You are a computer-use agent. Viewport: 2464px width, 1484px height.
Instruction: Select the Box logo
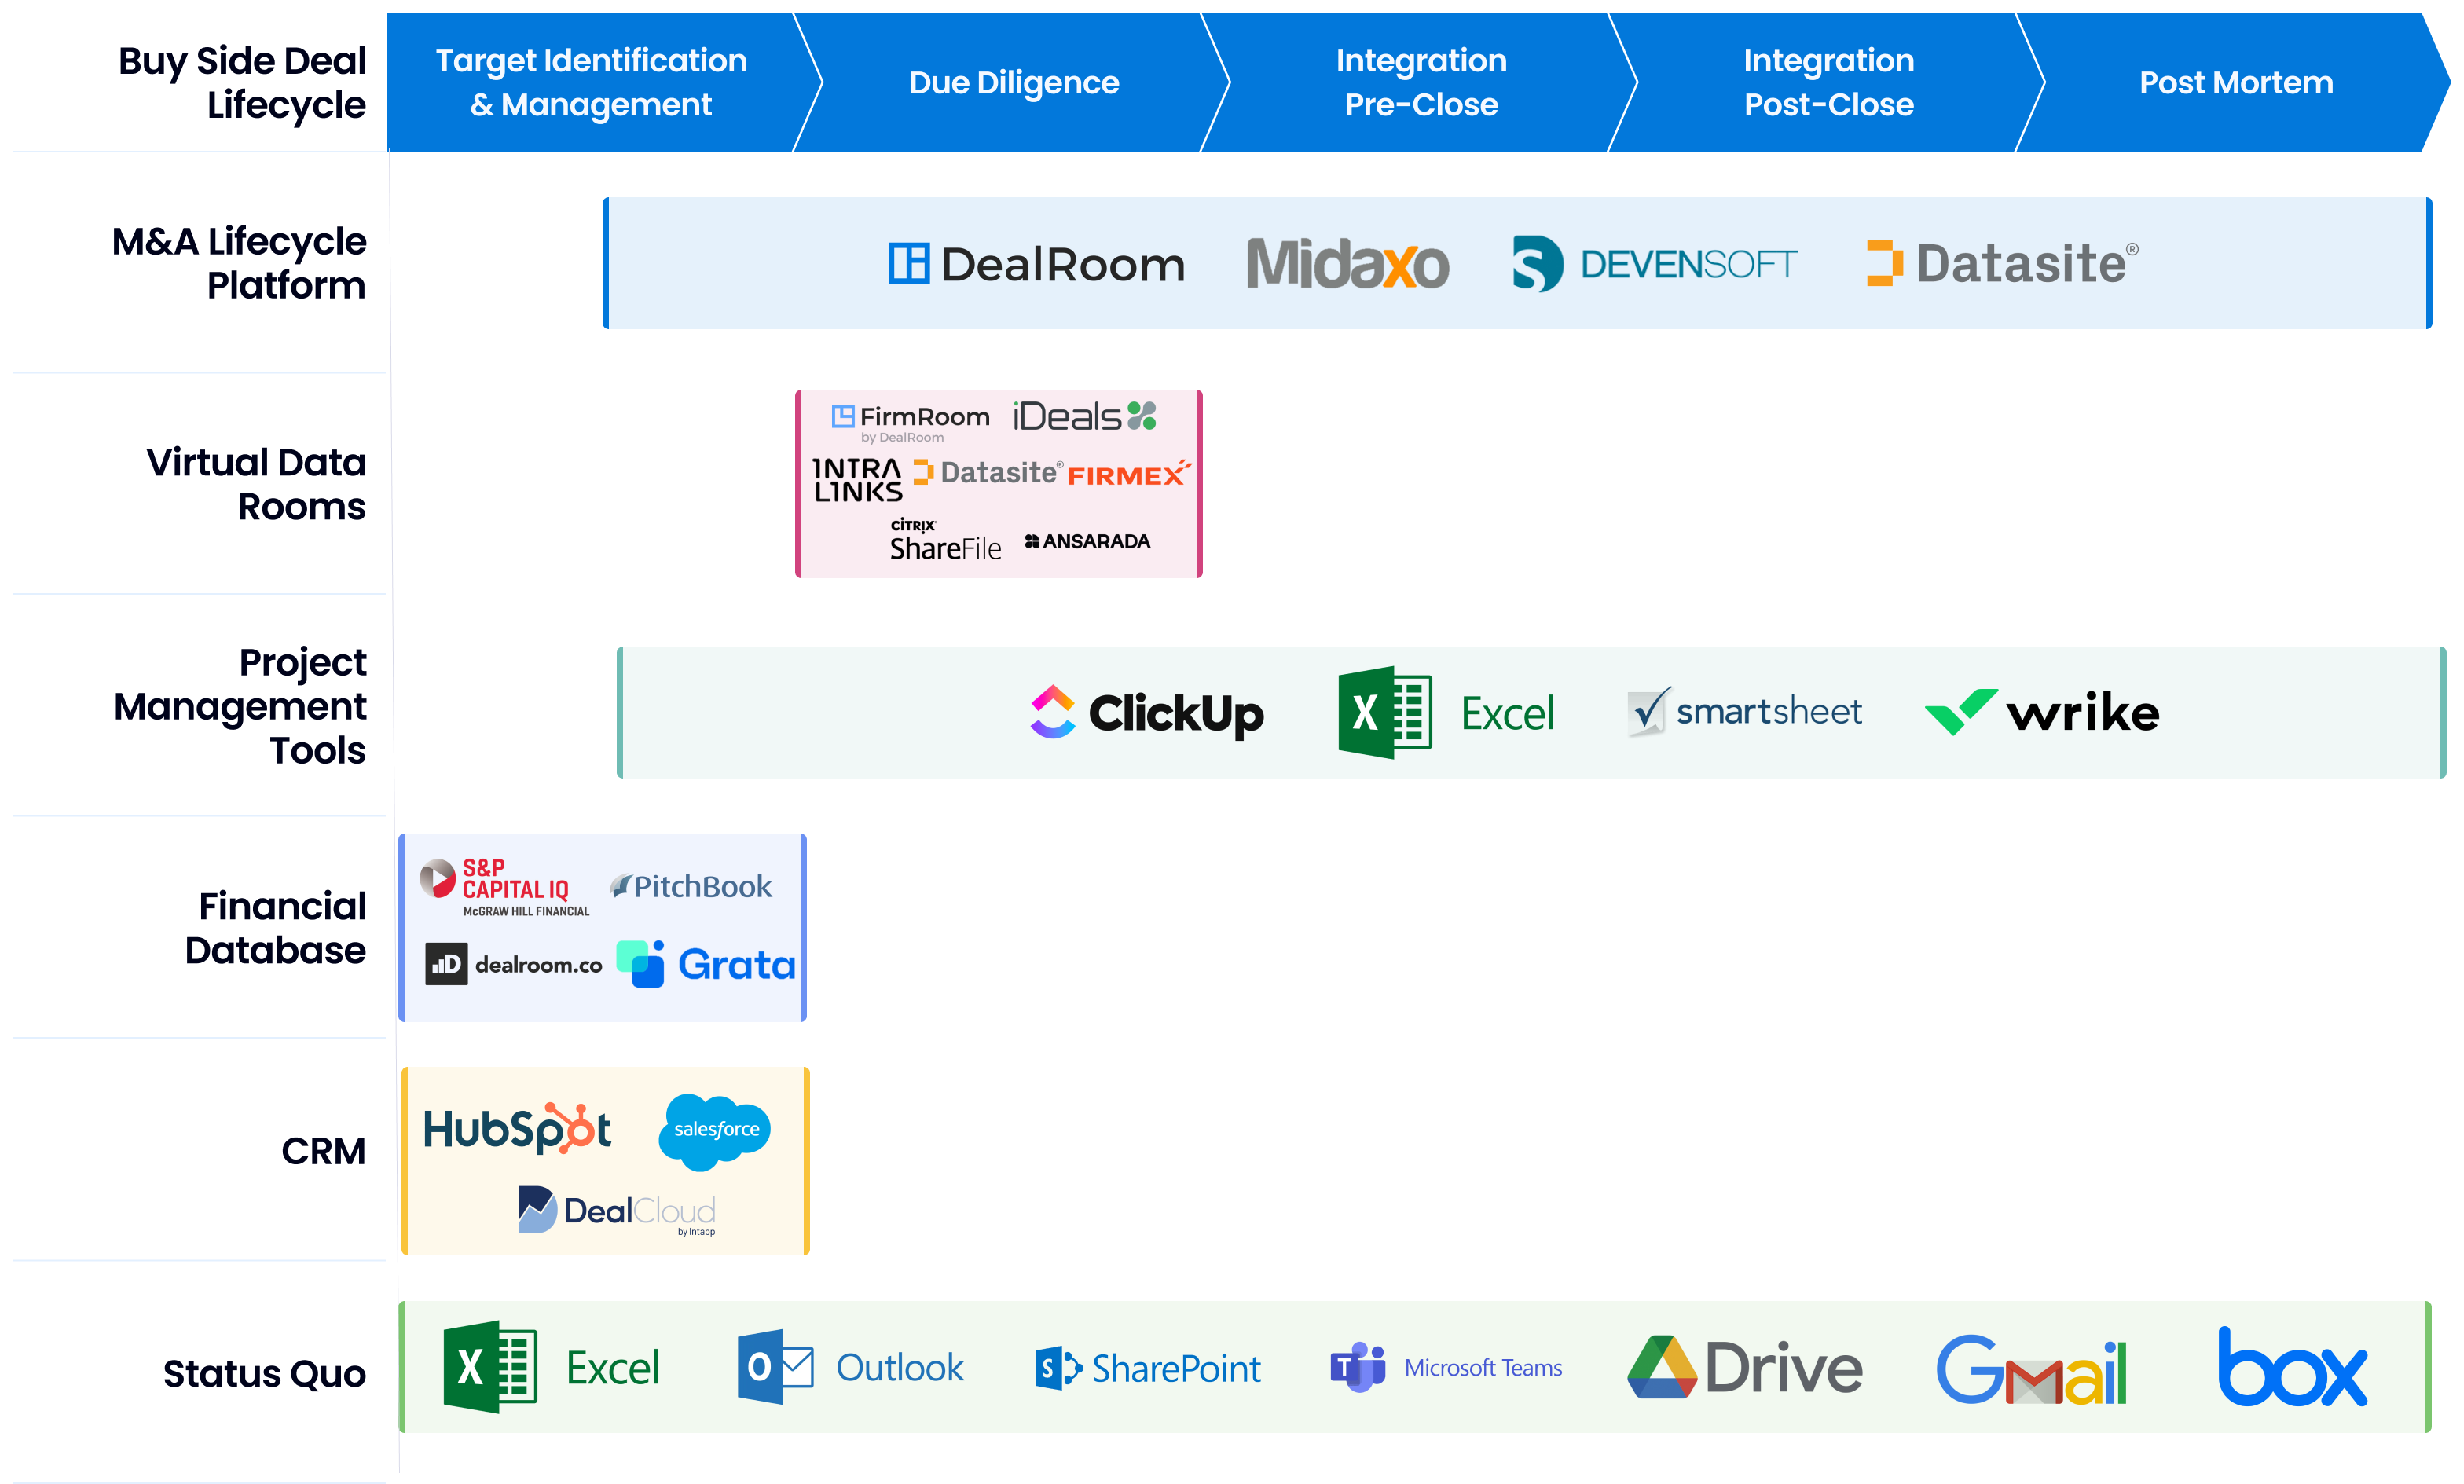point(2291,1367)
